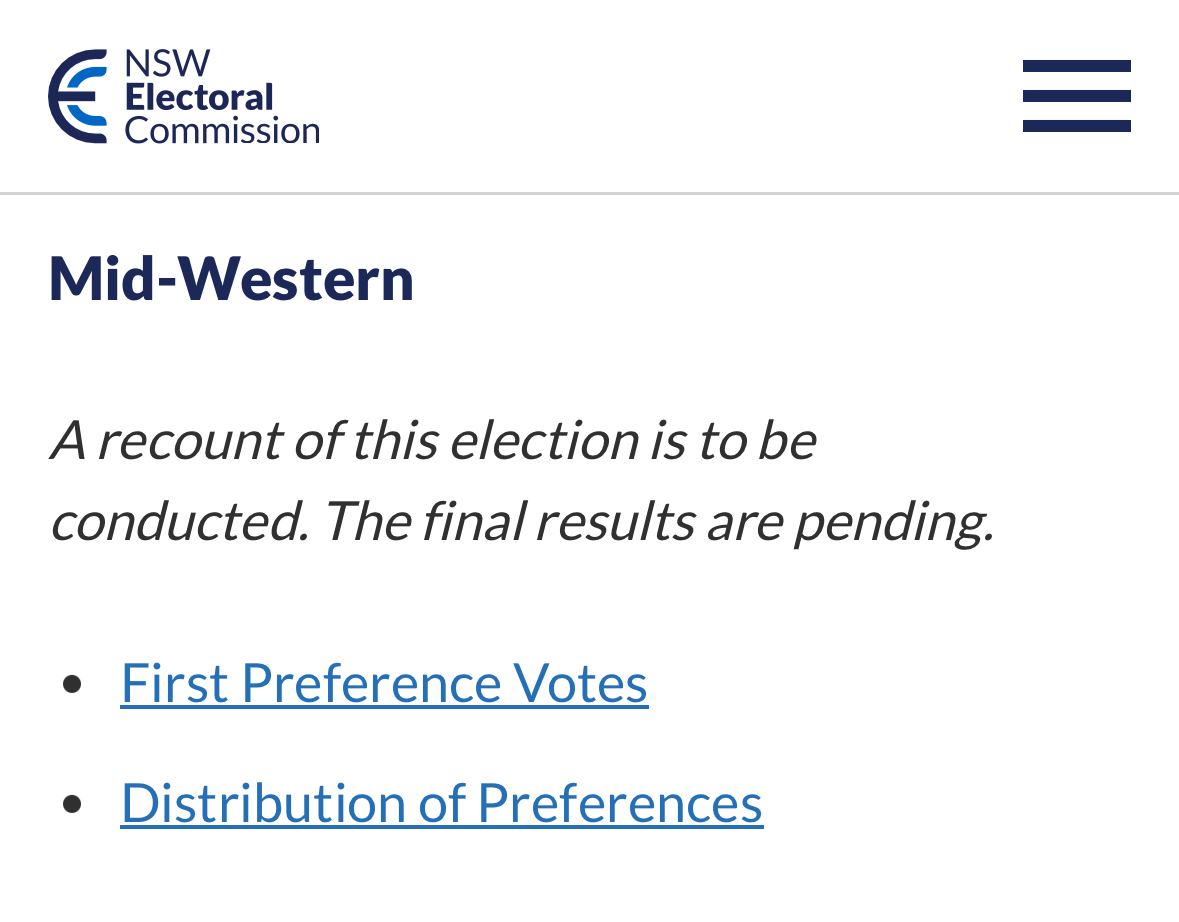The image size is (1179, 922).
Task: Click the "Commission" word in the logo
Action: point(221,130)
